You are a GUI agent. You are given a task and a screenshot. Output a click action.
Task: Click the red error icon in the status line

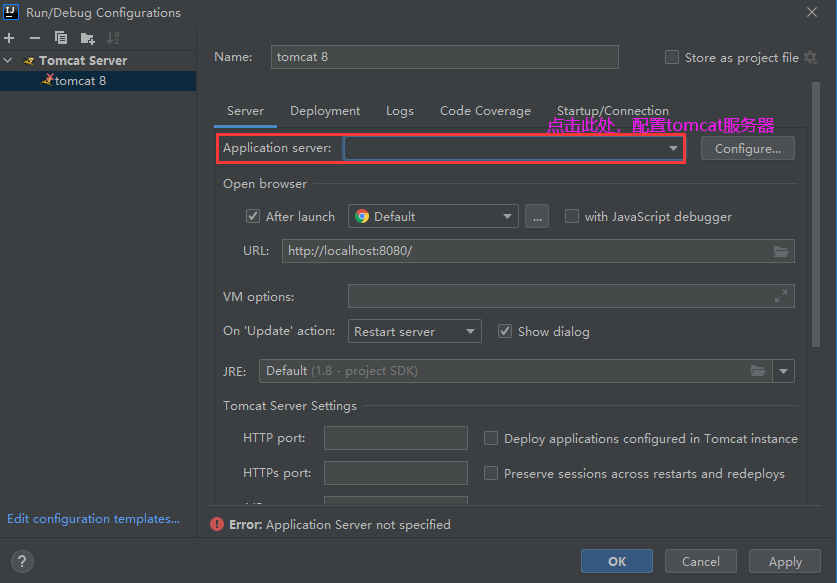click(x=217, y=524)
